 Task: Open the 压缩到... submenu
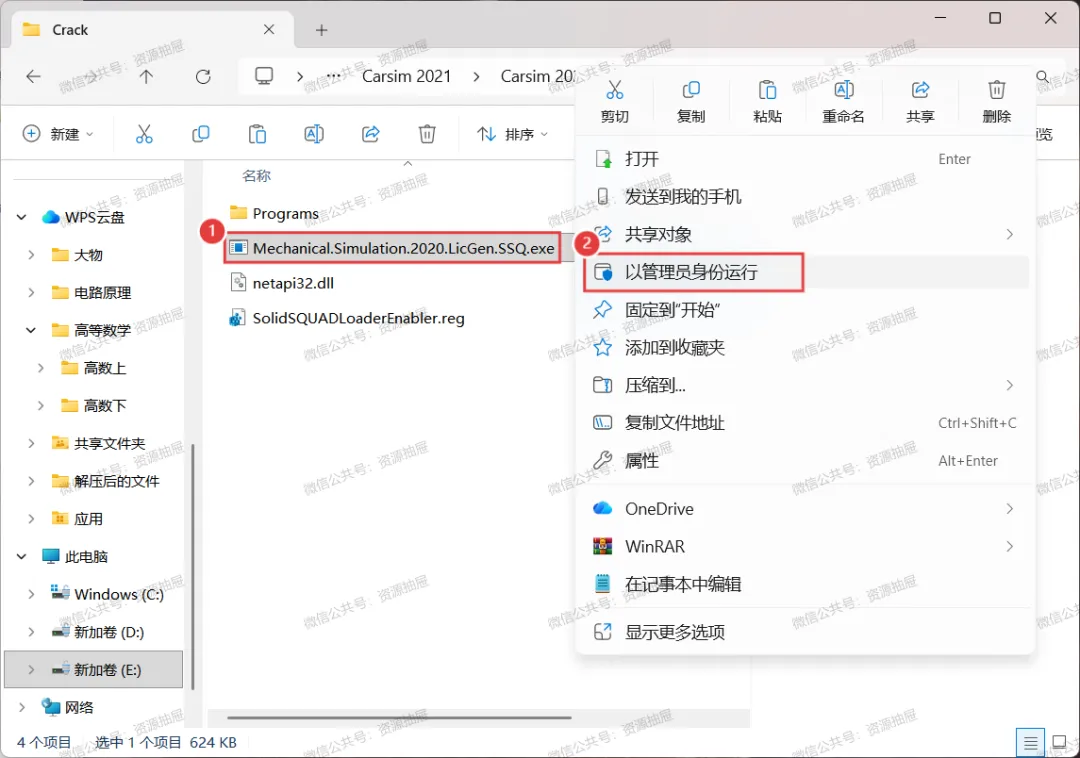click(805, 385)
